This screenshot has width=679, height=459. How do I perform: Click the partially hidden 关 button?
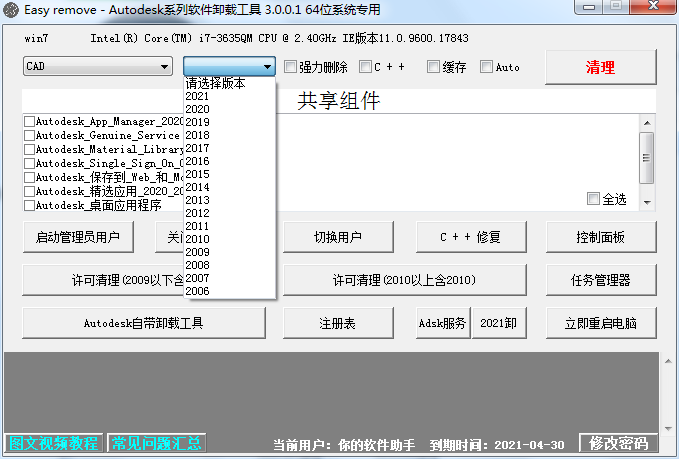pos(170,237)
